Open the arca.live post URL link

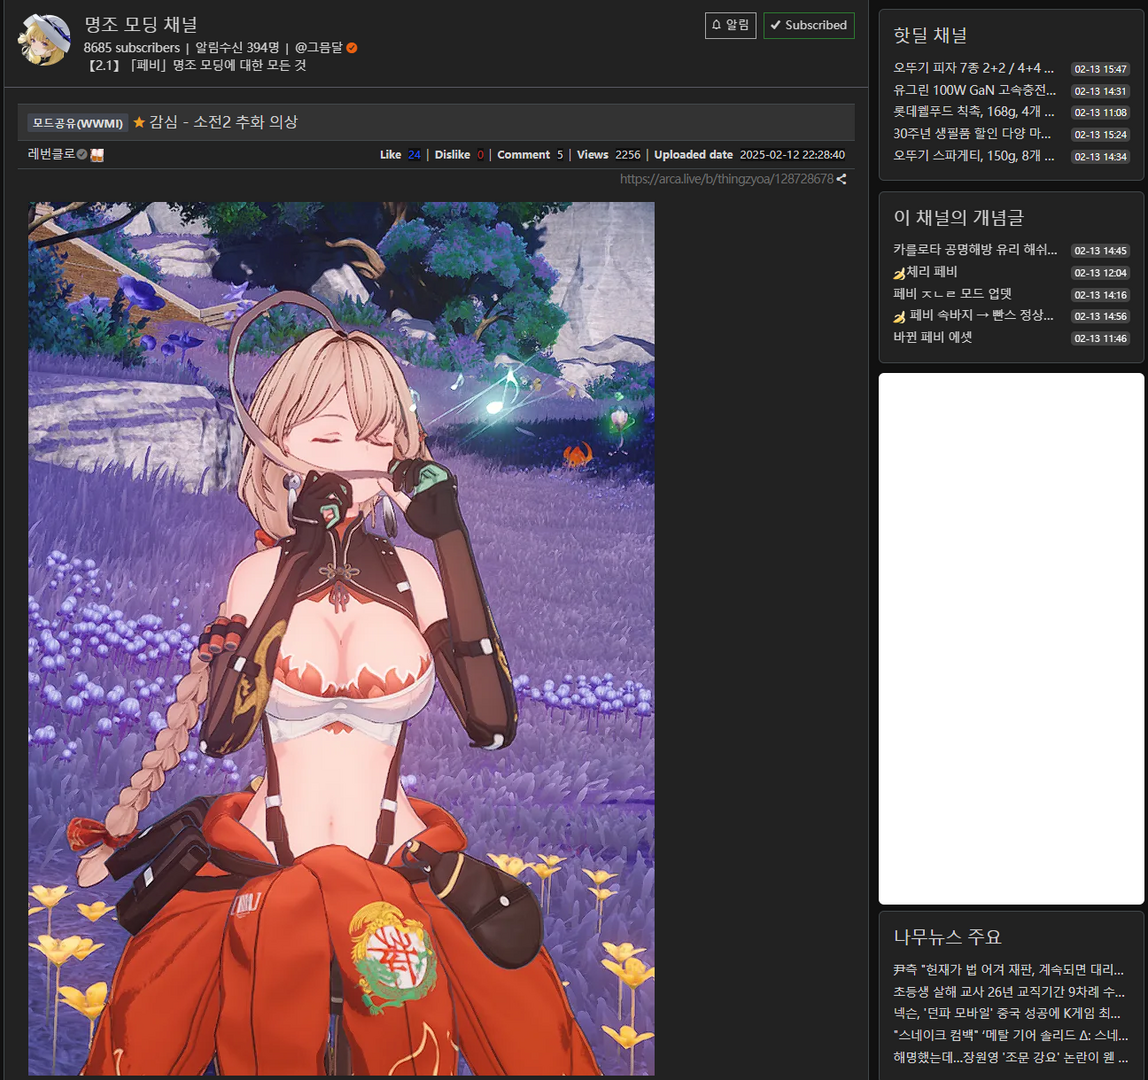[726, 179]
